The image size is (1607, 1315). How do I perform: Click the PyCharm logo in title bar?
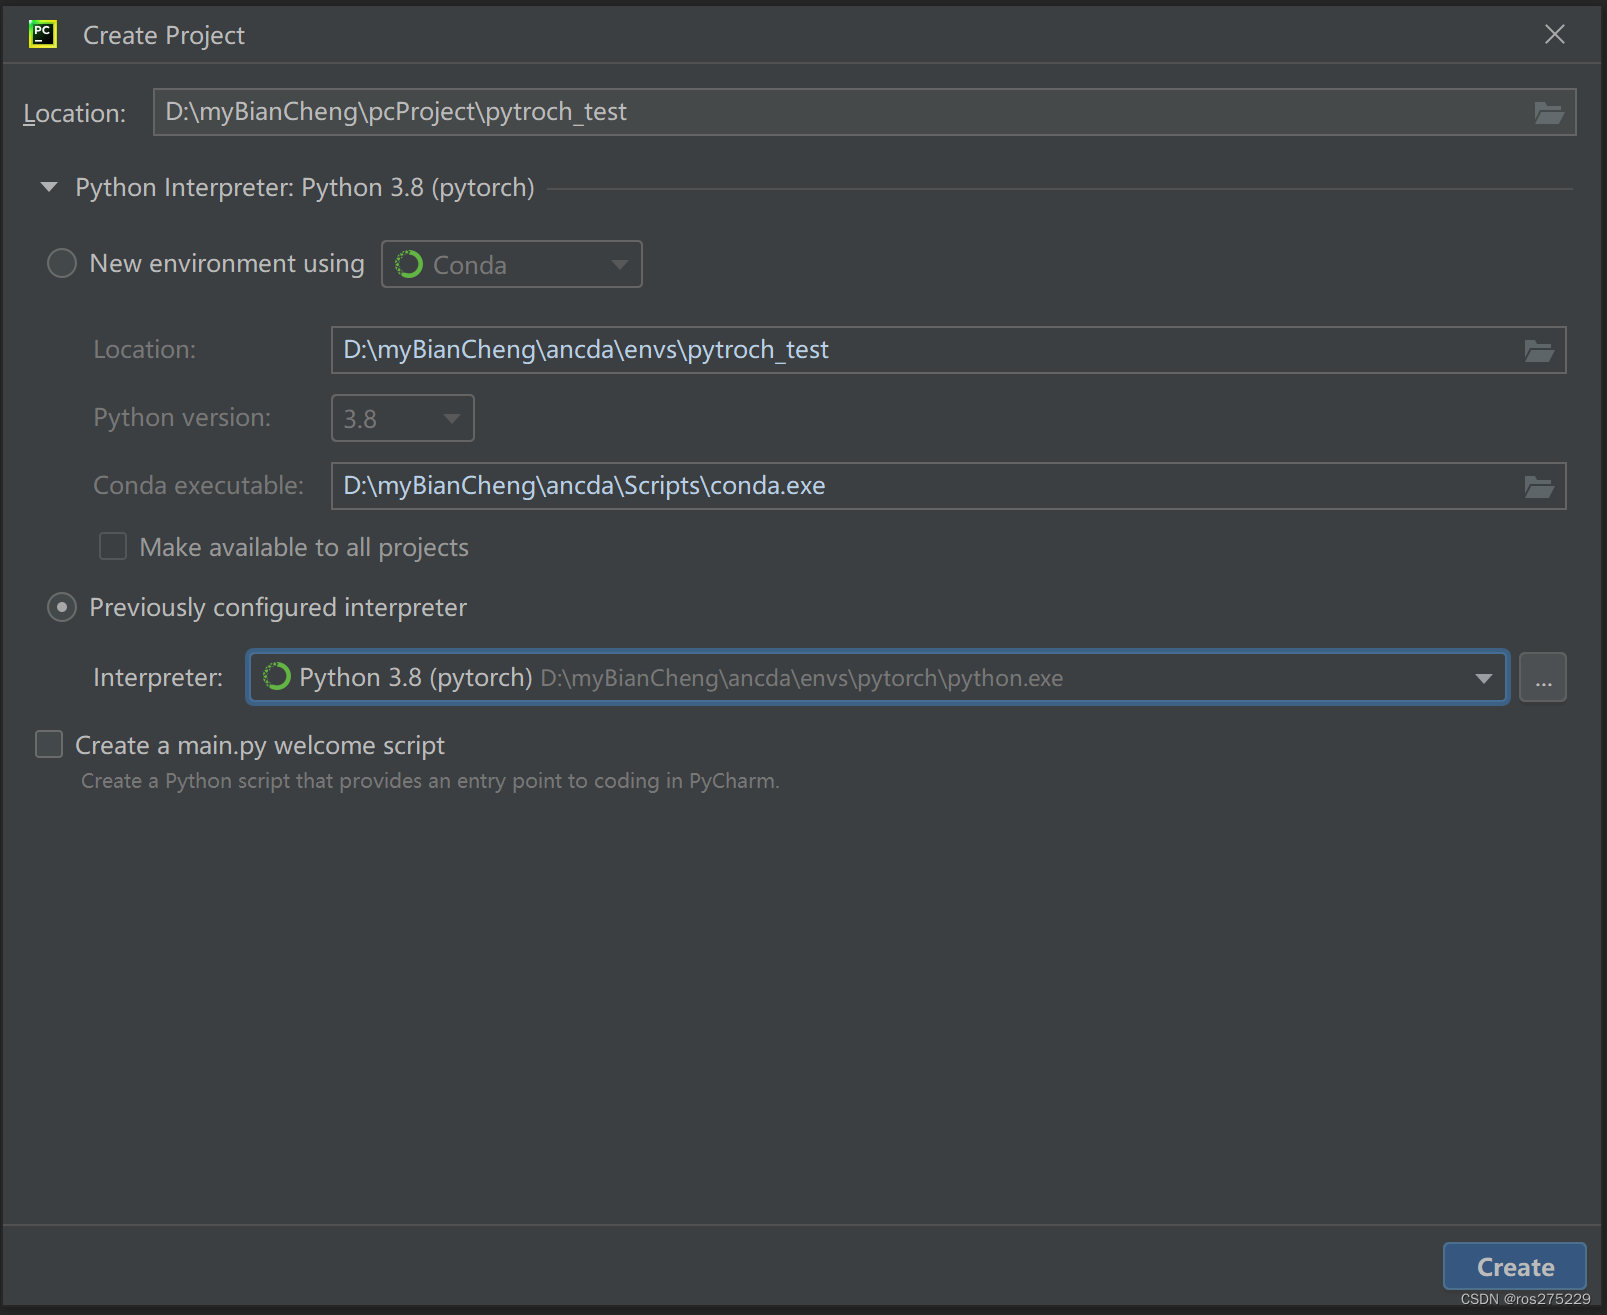[x=42, y=33]
